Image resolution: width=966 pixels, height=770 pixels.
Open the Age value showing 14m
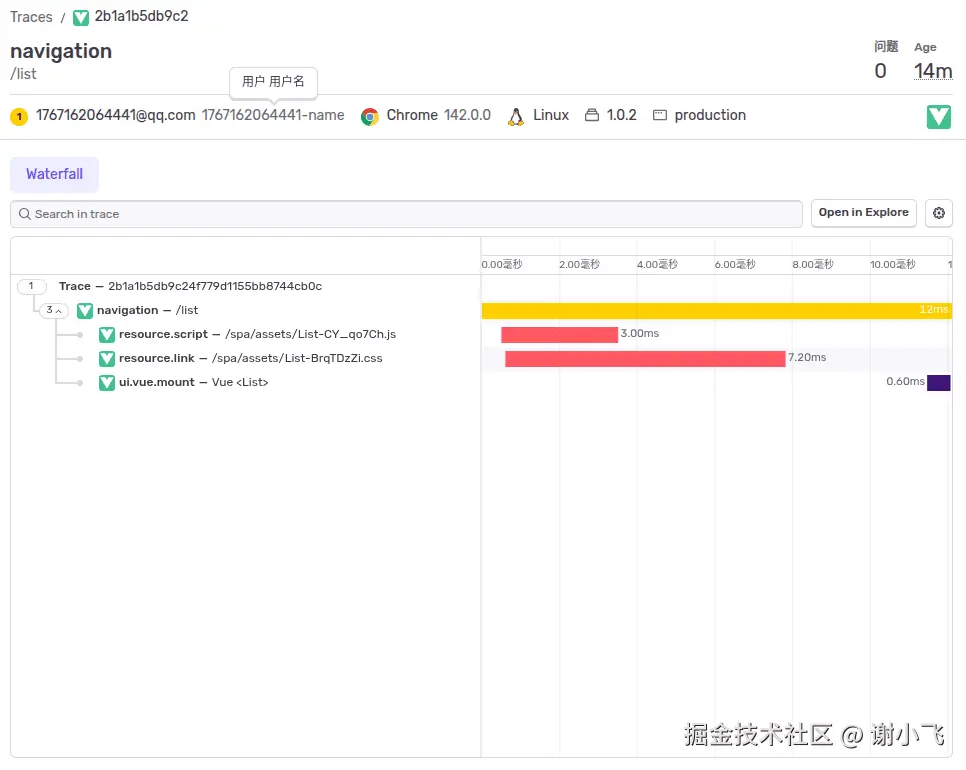(x=932, y=71)
